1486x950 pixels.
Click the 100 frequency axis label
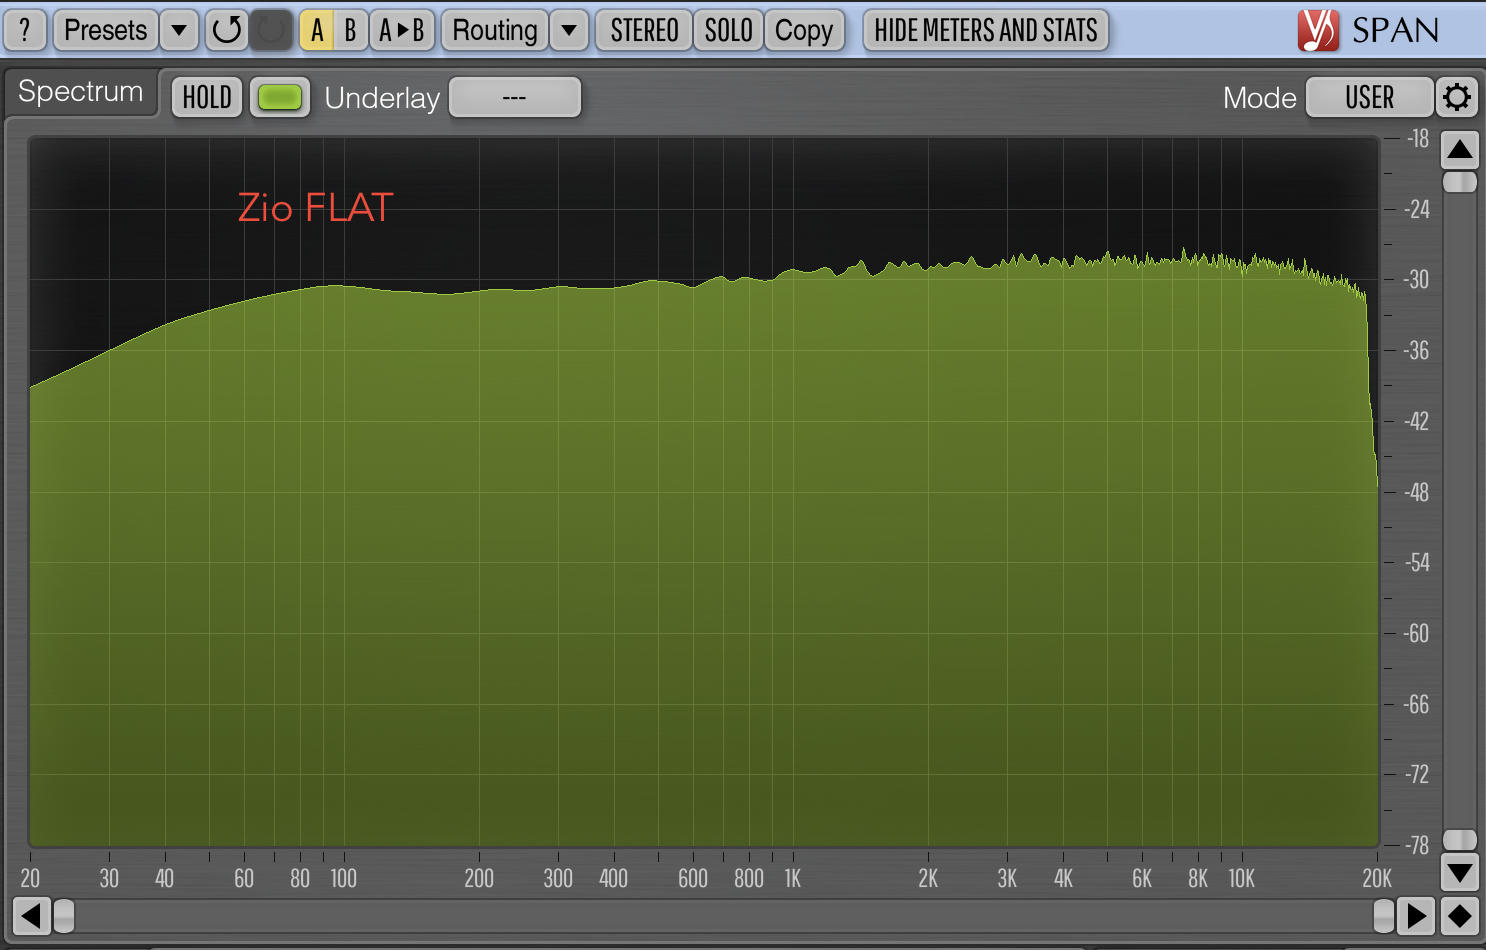(344, 878)
